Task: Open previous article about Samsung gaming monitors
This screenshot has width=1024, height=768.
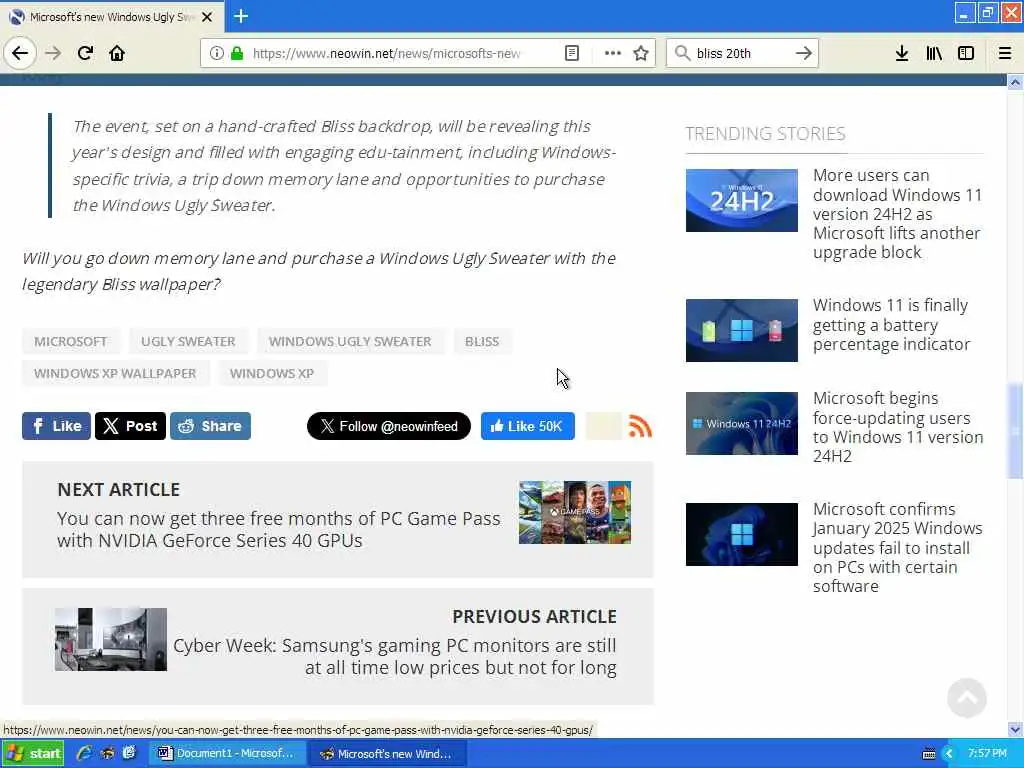Action: point(394,656)
